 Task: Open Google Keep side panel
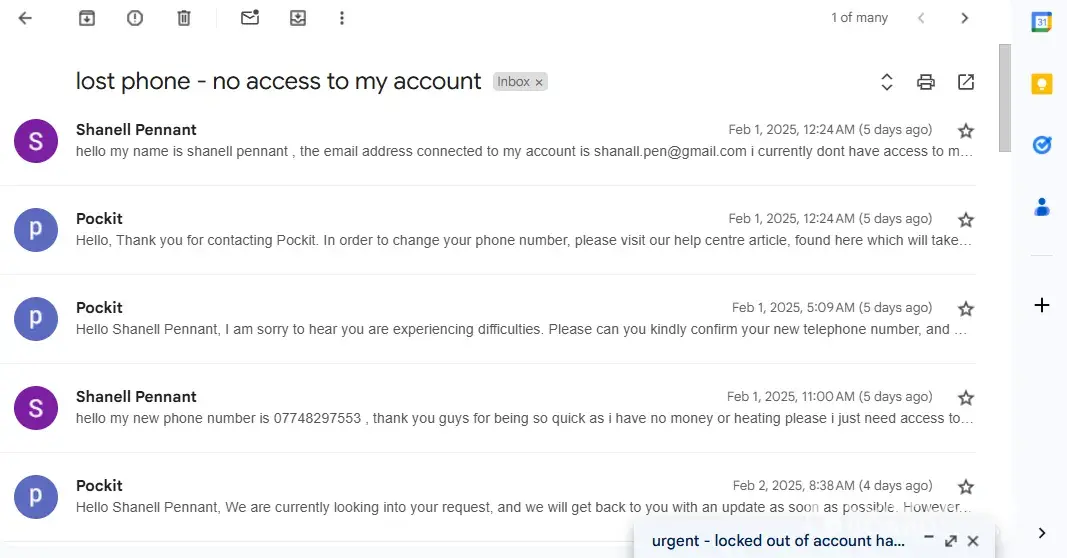1042,84
